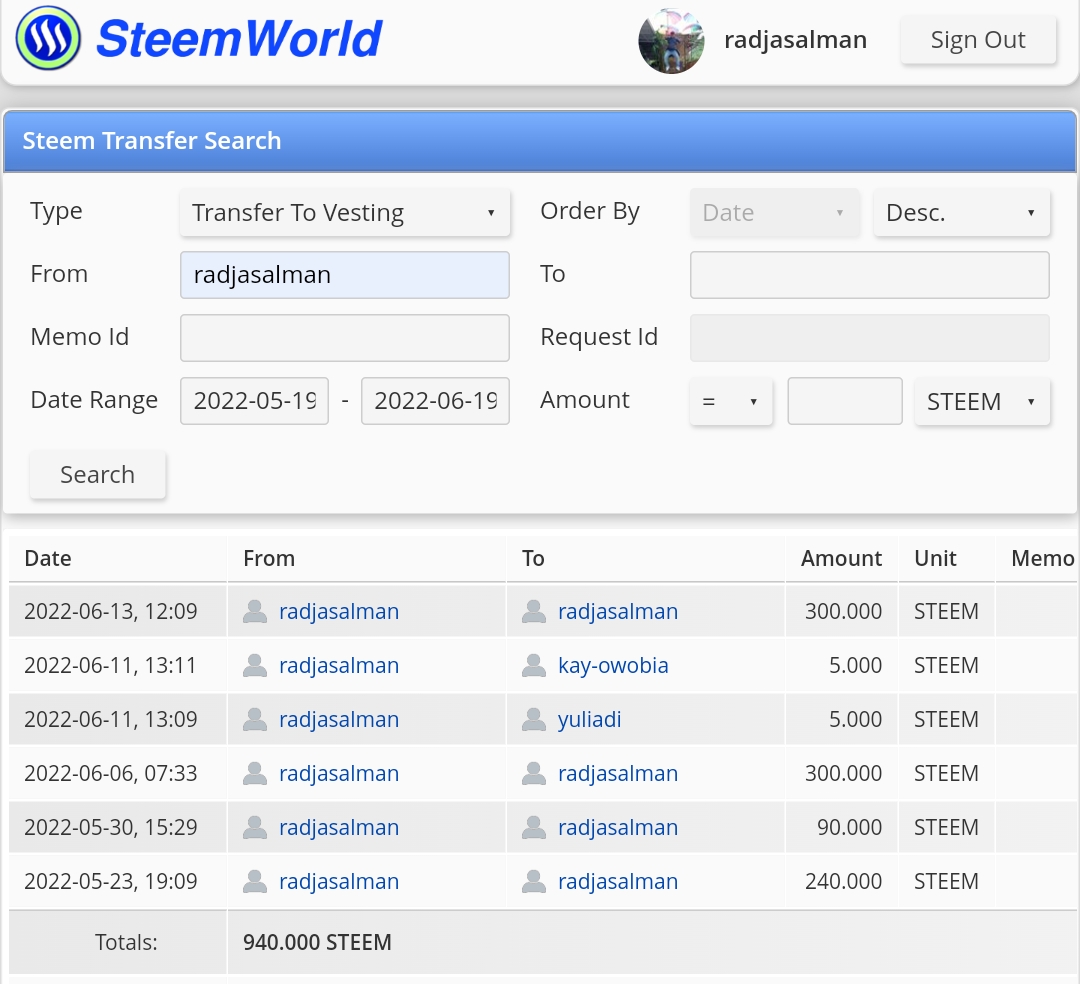This screenshot has height=984, width=1080.
Task: Open To radjasalman link in 2022-05-23 row
Action: tap(618, 881)
